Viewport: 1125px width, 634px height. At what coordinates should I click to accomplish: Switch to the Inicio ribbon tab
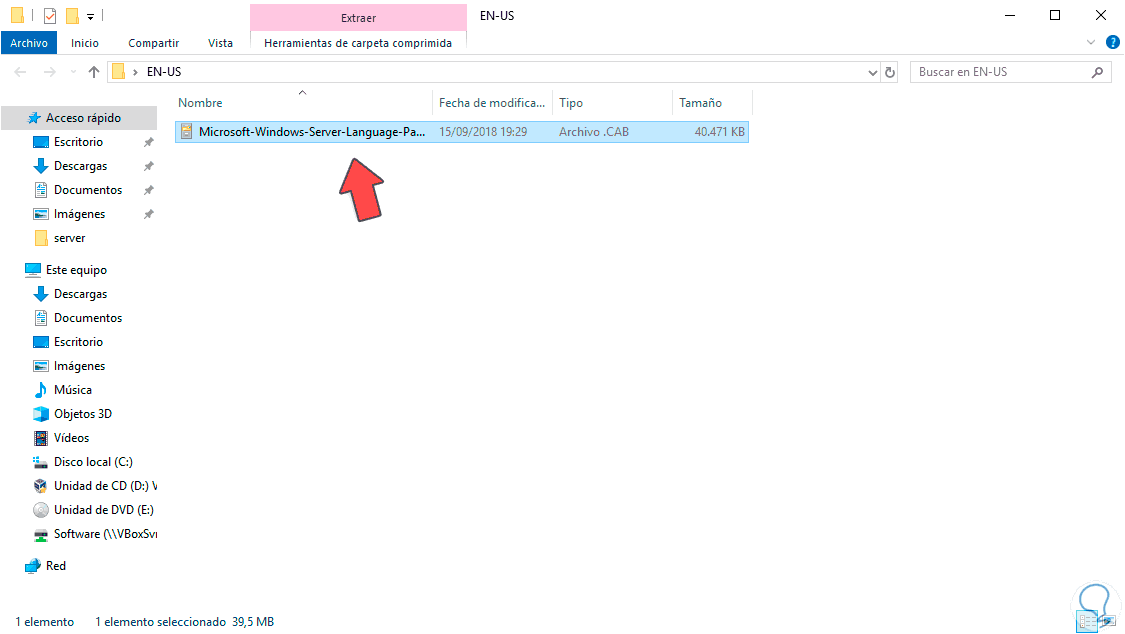point(85,43)
